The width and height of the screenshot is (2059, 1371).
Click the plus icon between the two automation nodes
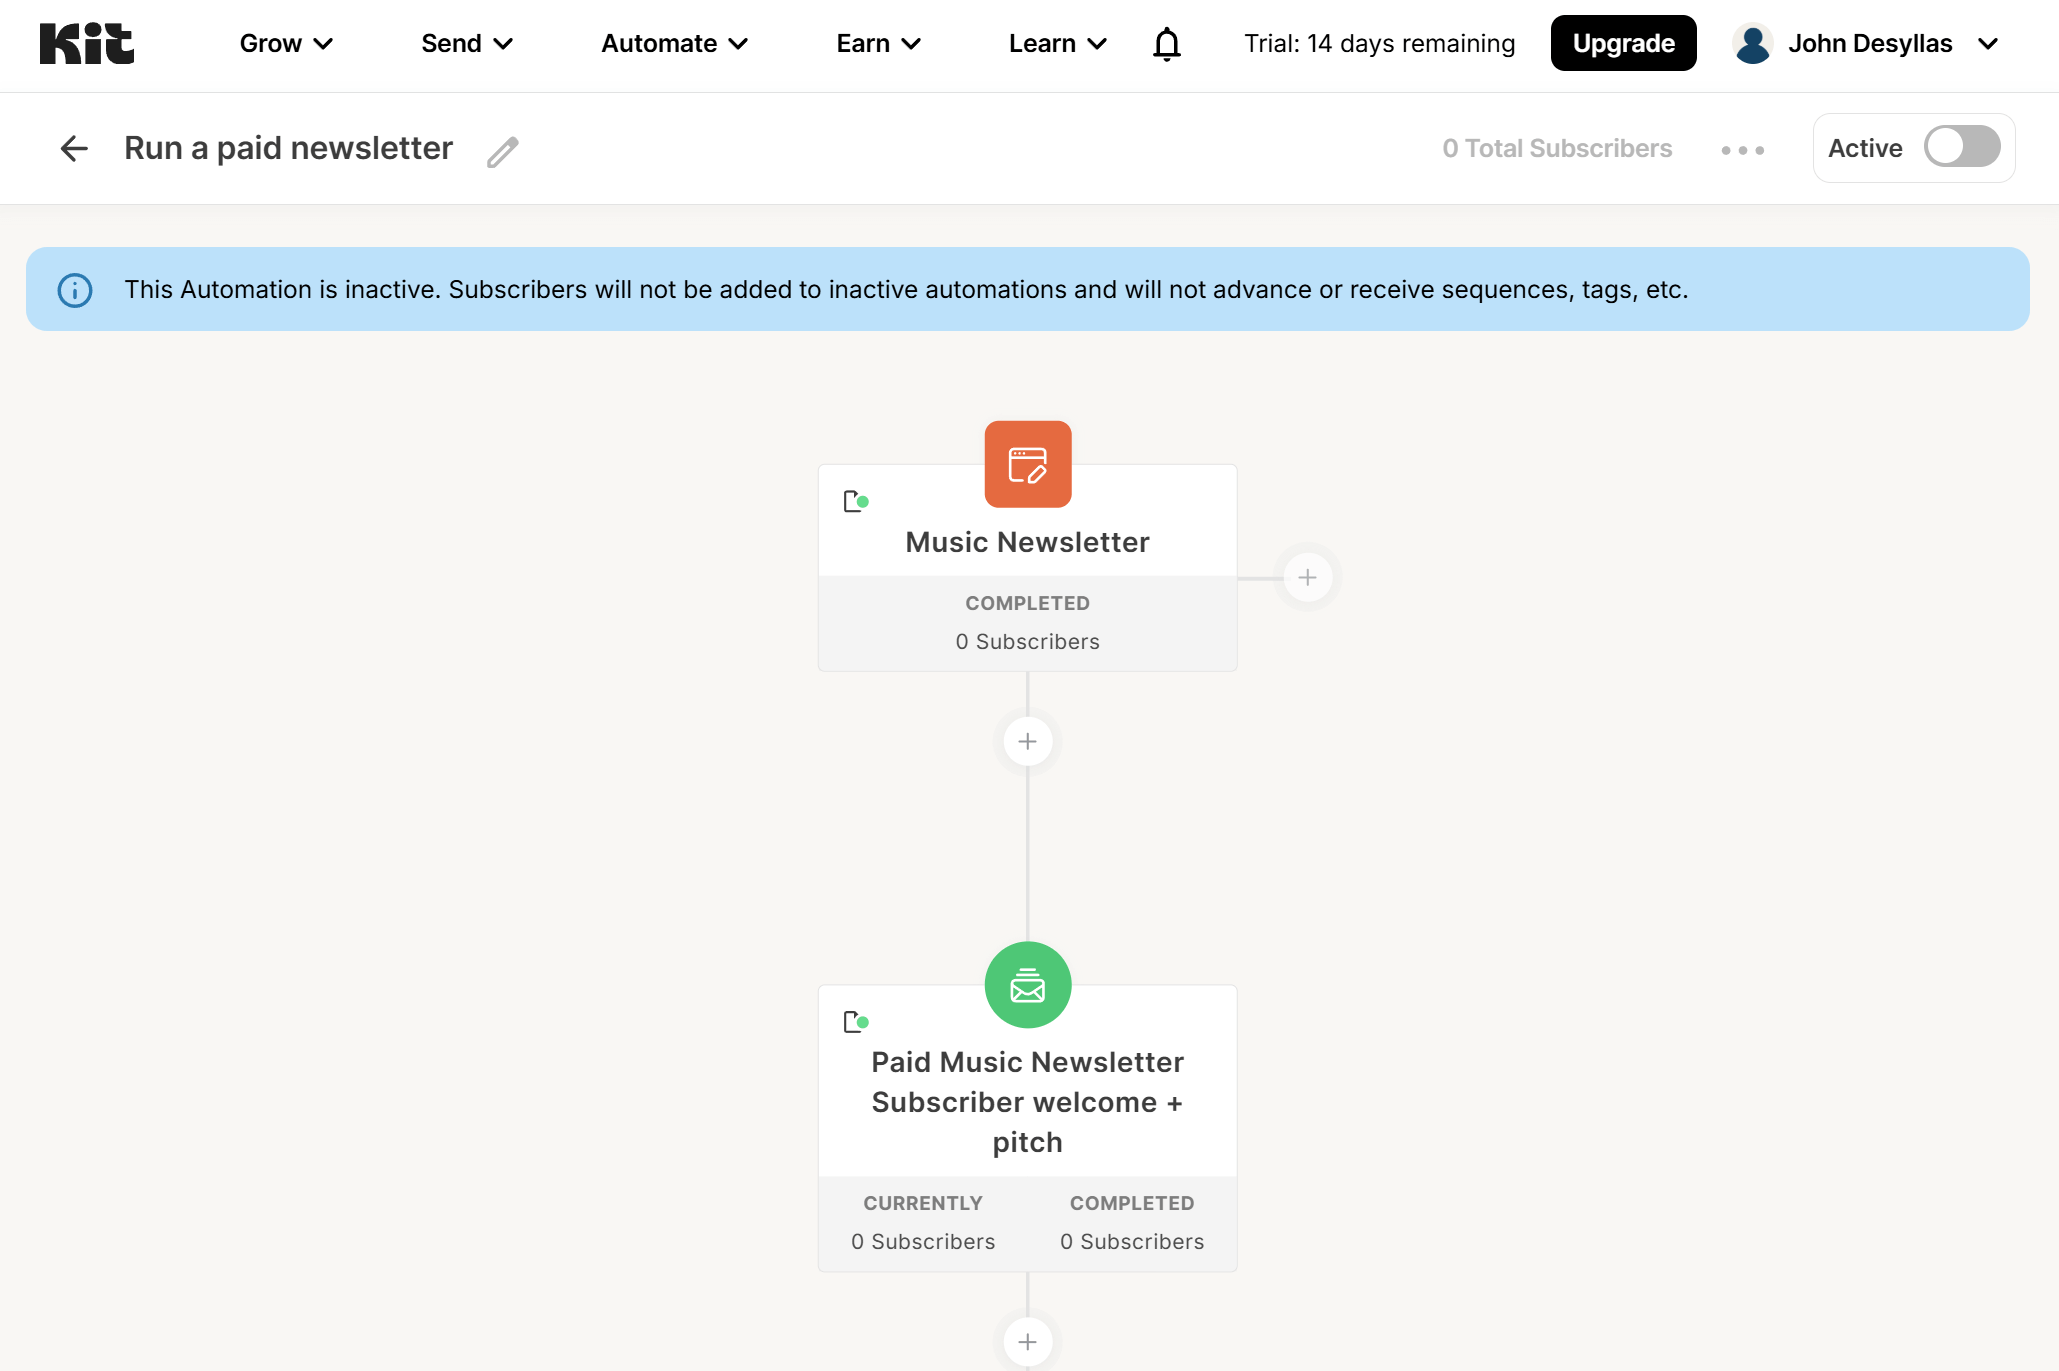pos(1027,740)
